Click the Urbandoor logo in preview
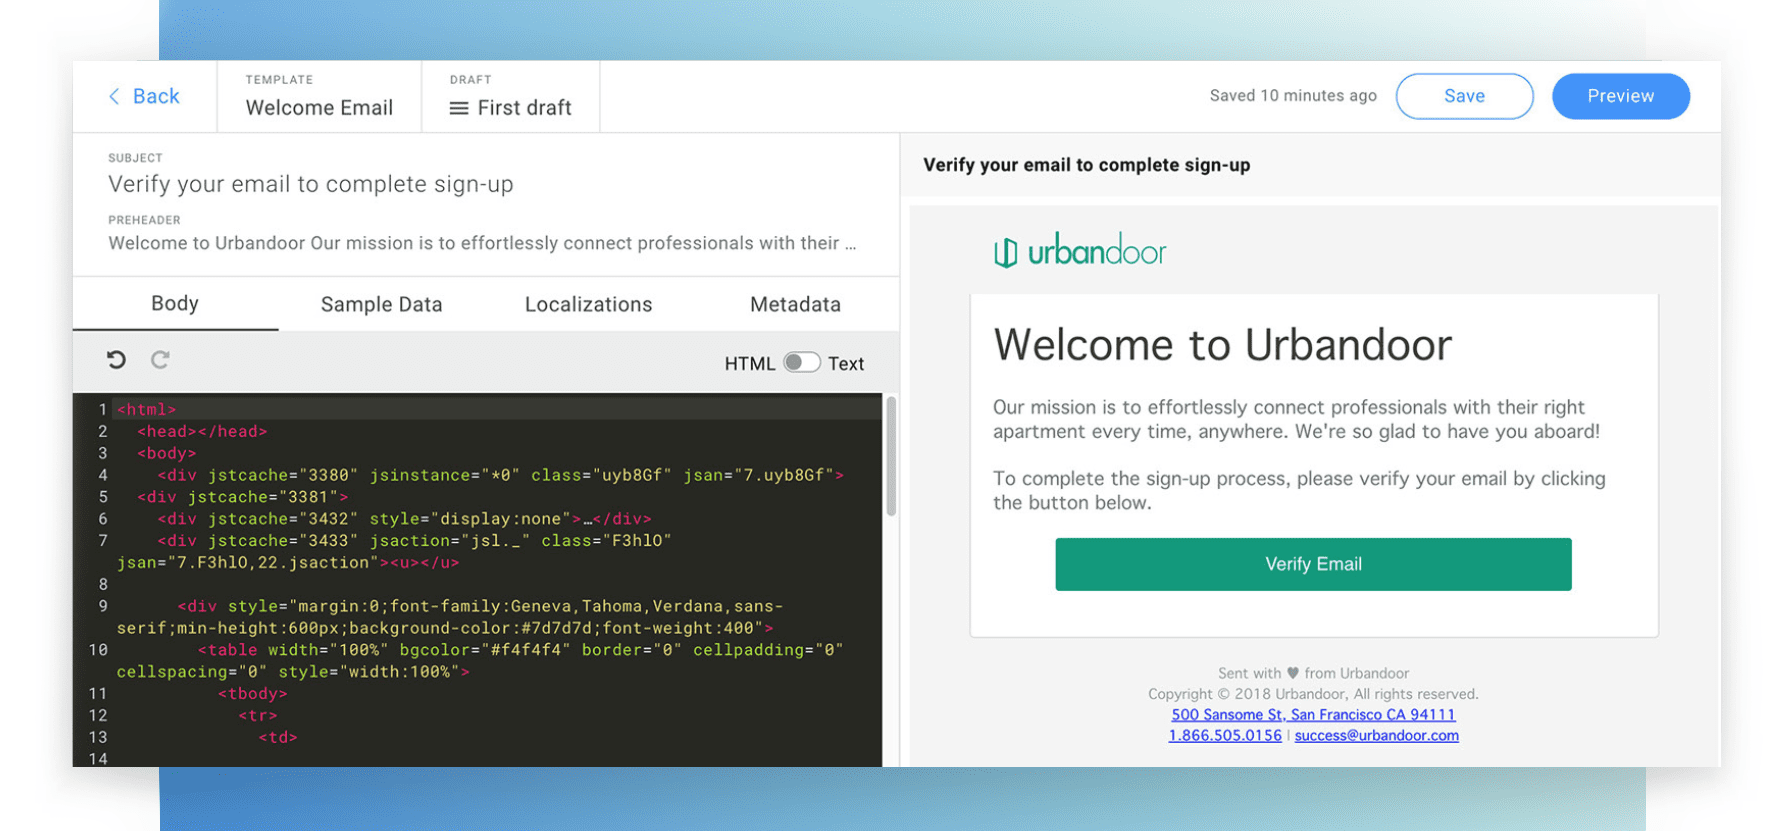Screen dimensions: 1786x831 (x=1080, y=250)
